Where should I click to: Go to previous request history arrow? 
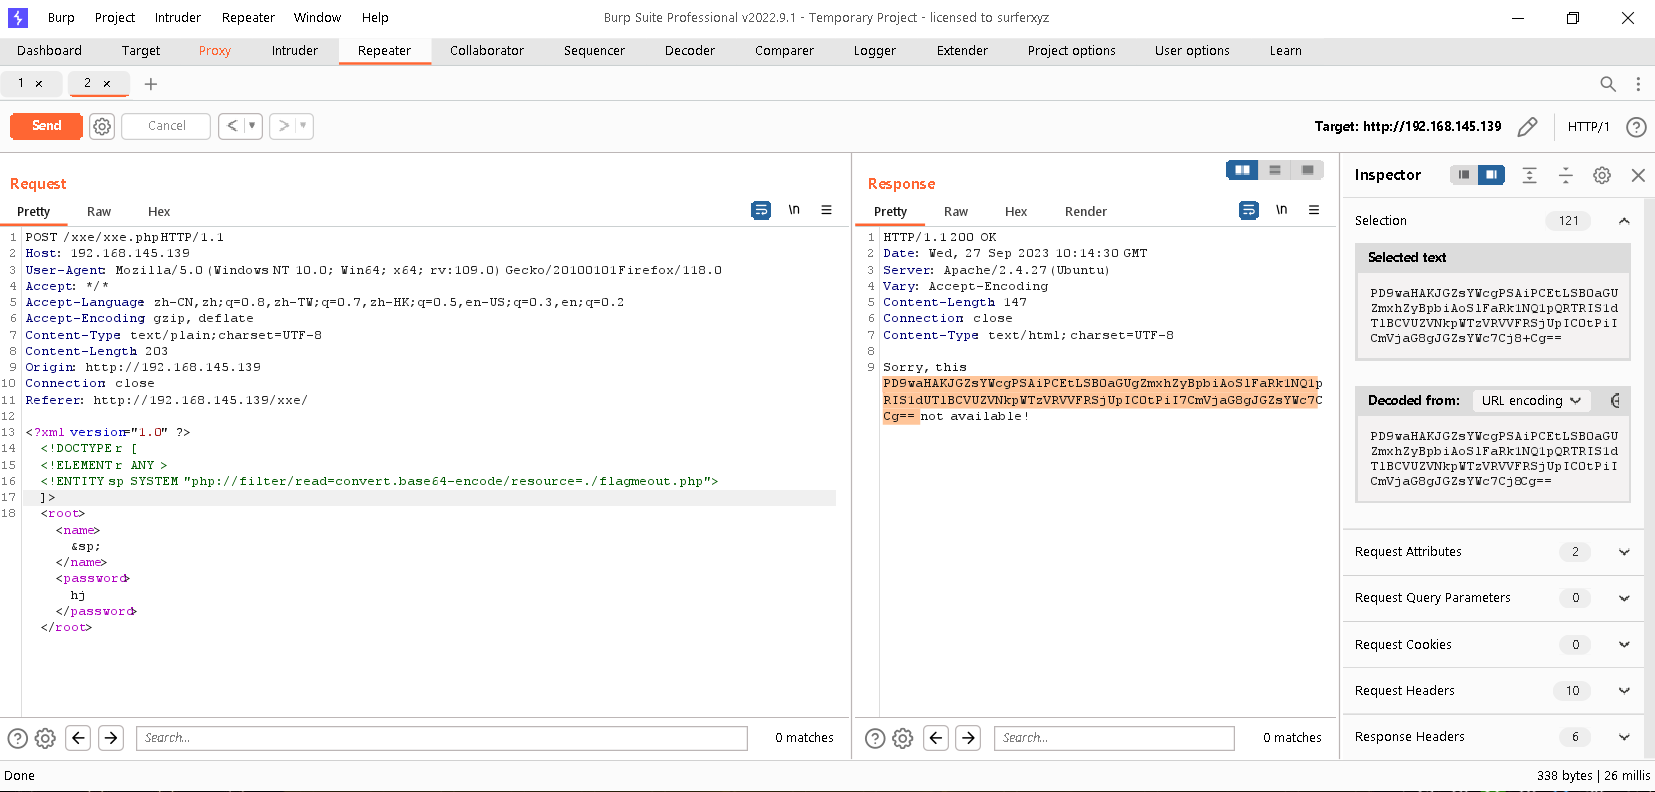point(232,126)
